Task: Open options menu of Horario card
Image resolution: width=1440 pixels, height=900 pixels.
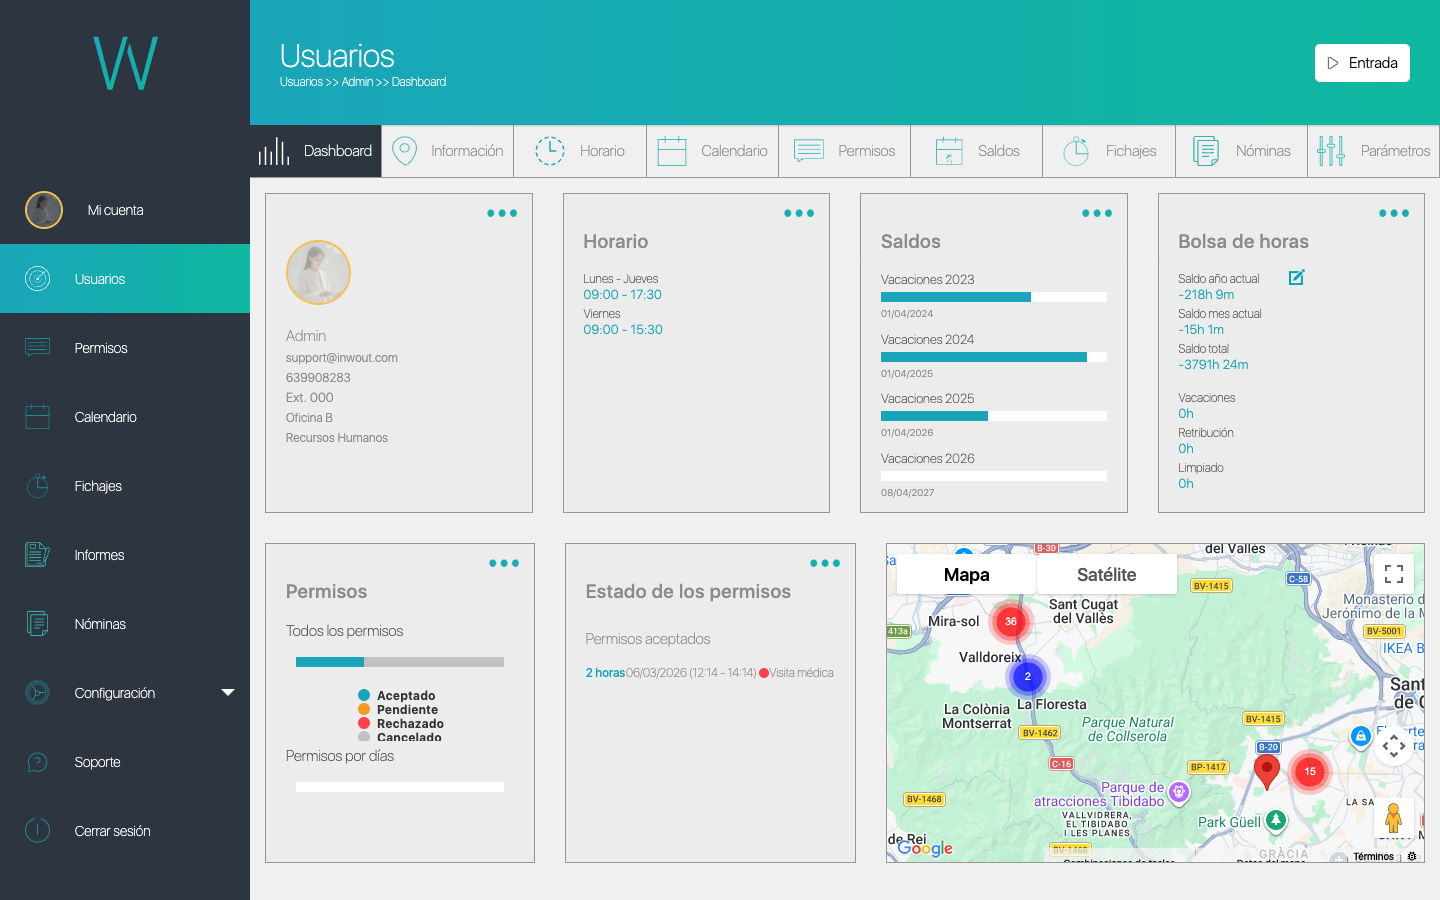Action: pyautogui.click(x=799, y=213)
